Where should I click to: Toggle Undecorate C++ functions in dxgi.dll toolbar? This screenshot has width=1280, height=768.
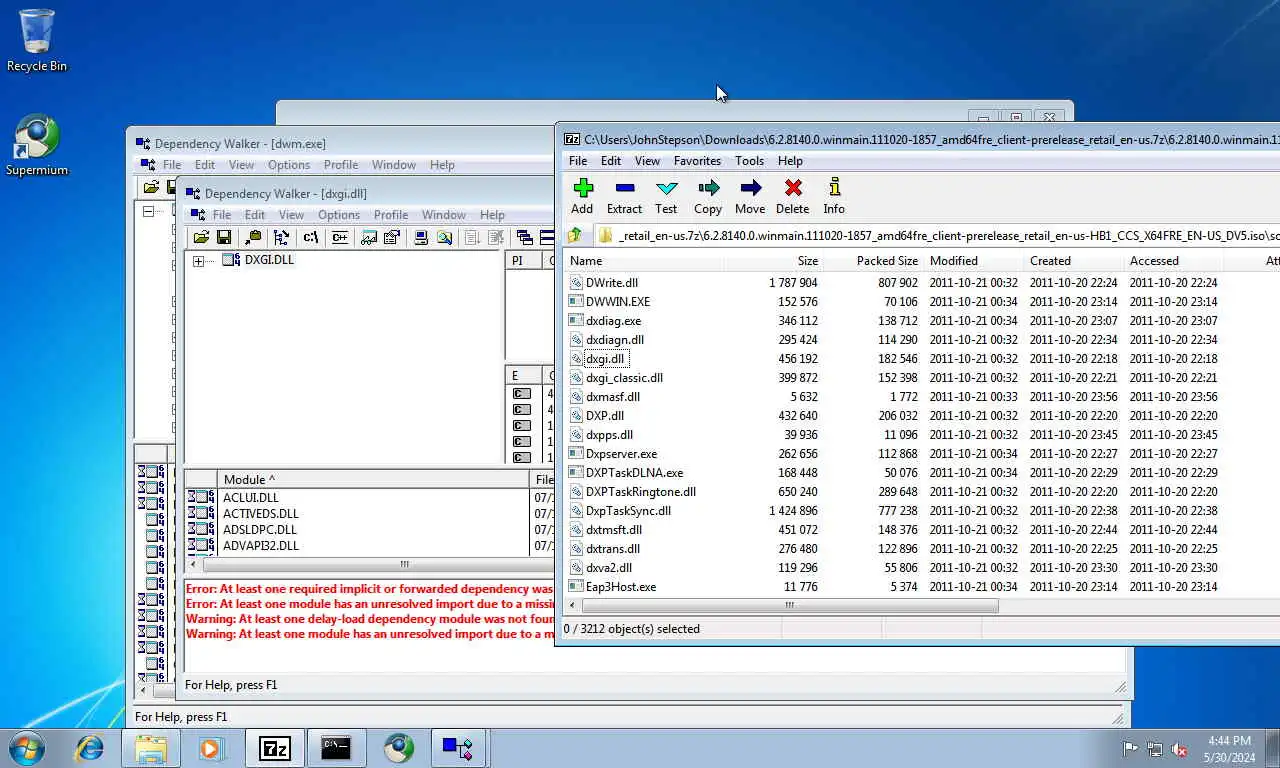pyautogui.click(x=340, y=237)
